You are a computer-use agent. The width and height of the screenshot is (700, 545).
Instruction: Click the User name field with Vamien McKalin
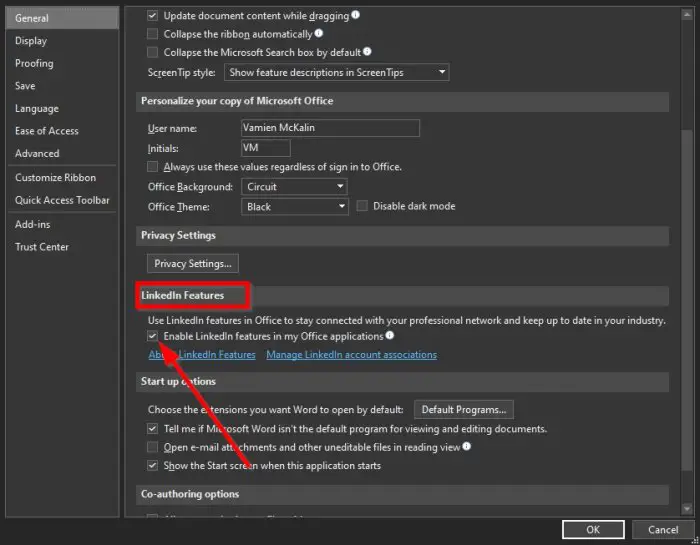(x=330, y=128)
